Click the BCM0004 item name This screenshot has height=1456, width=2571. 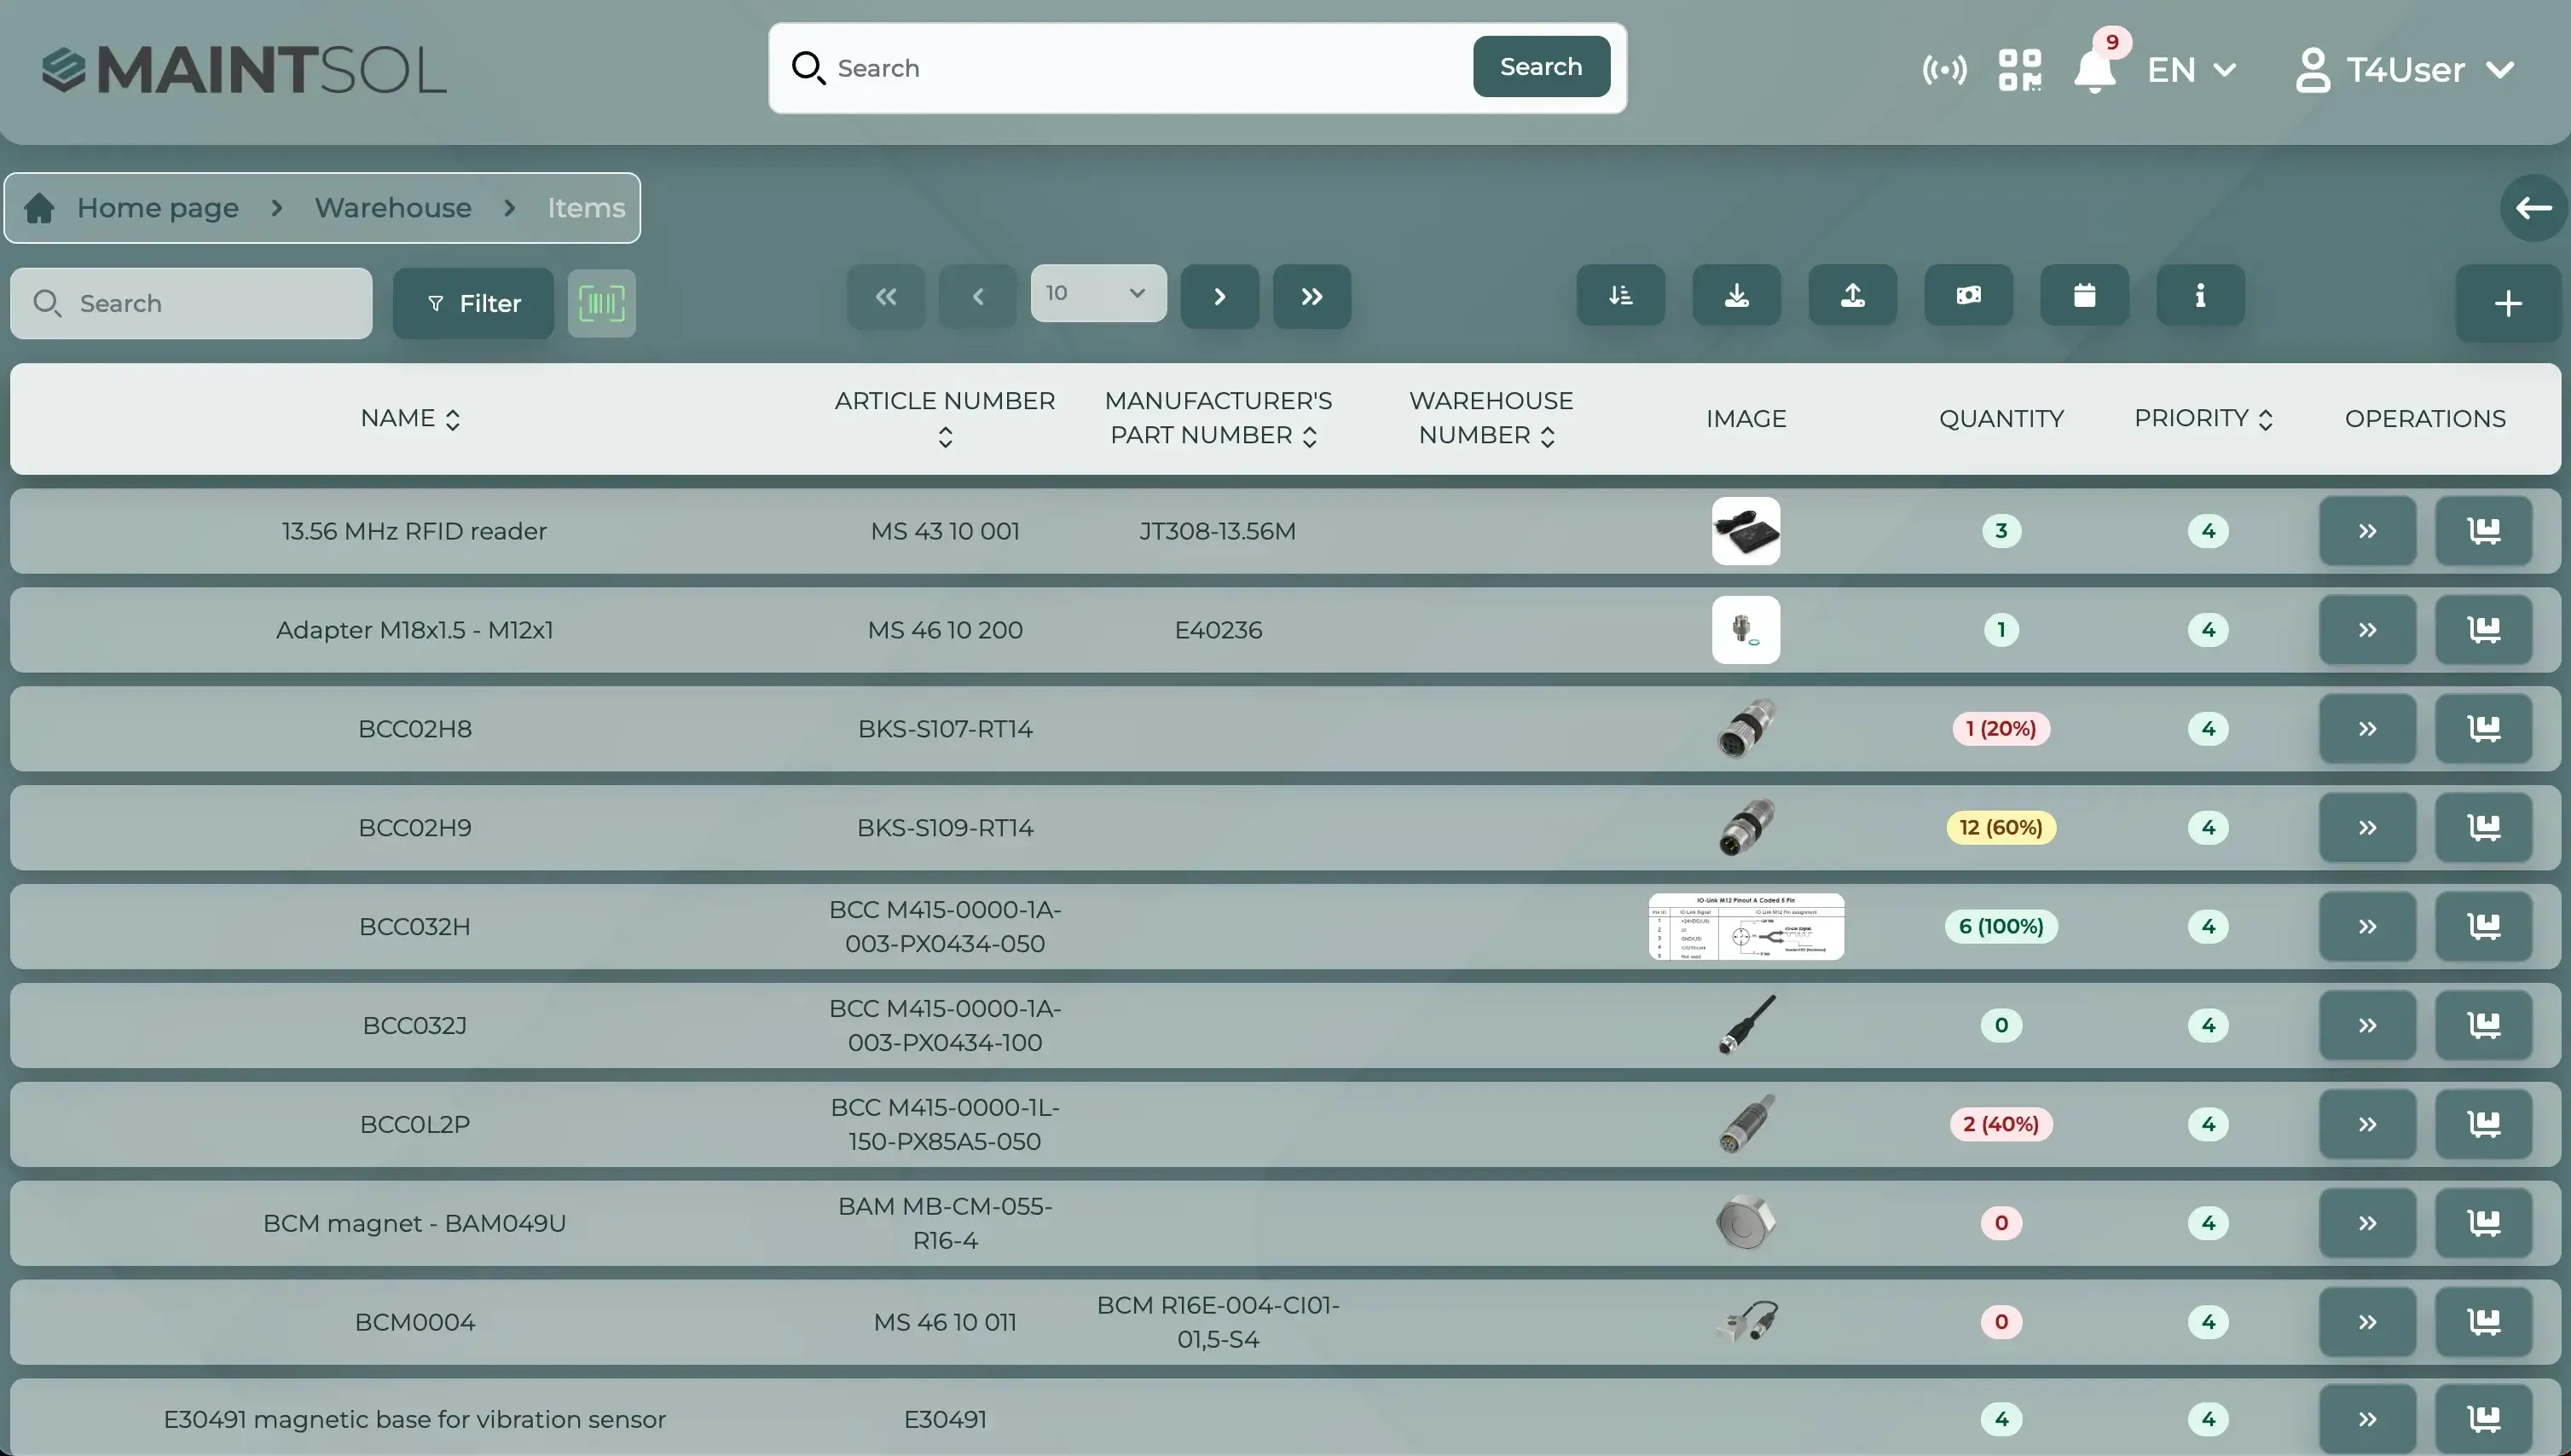tap(415, 1322)
